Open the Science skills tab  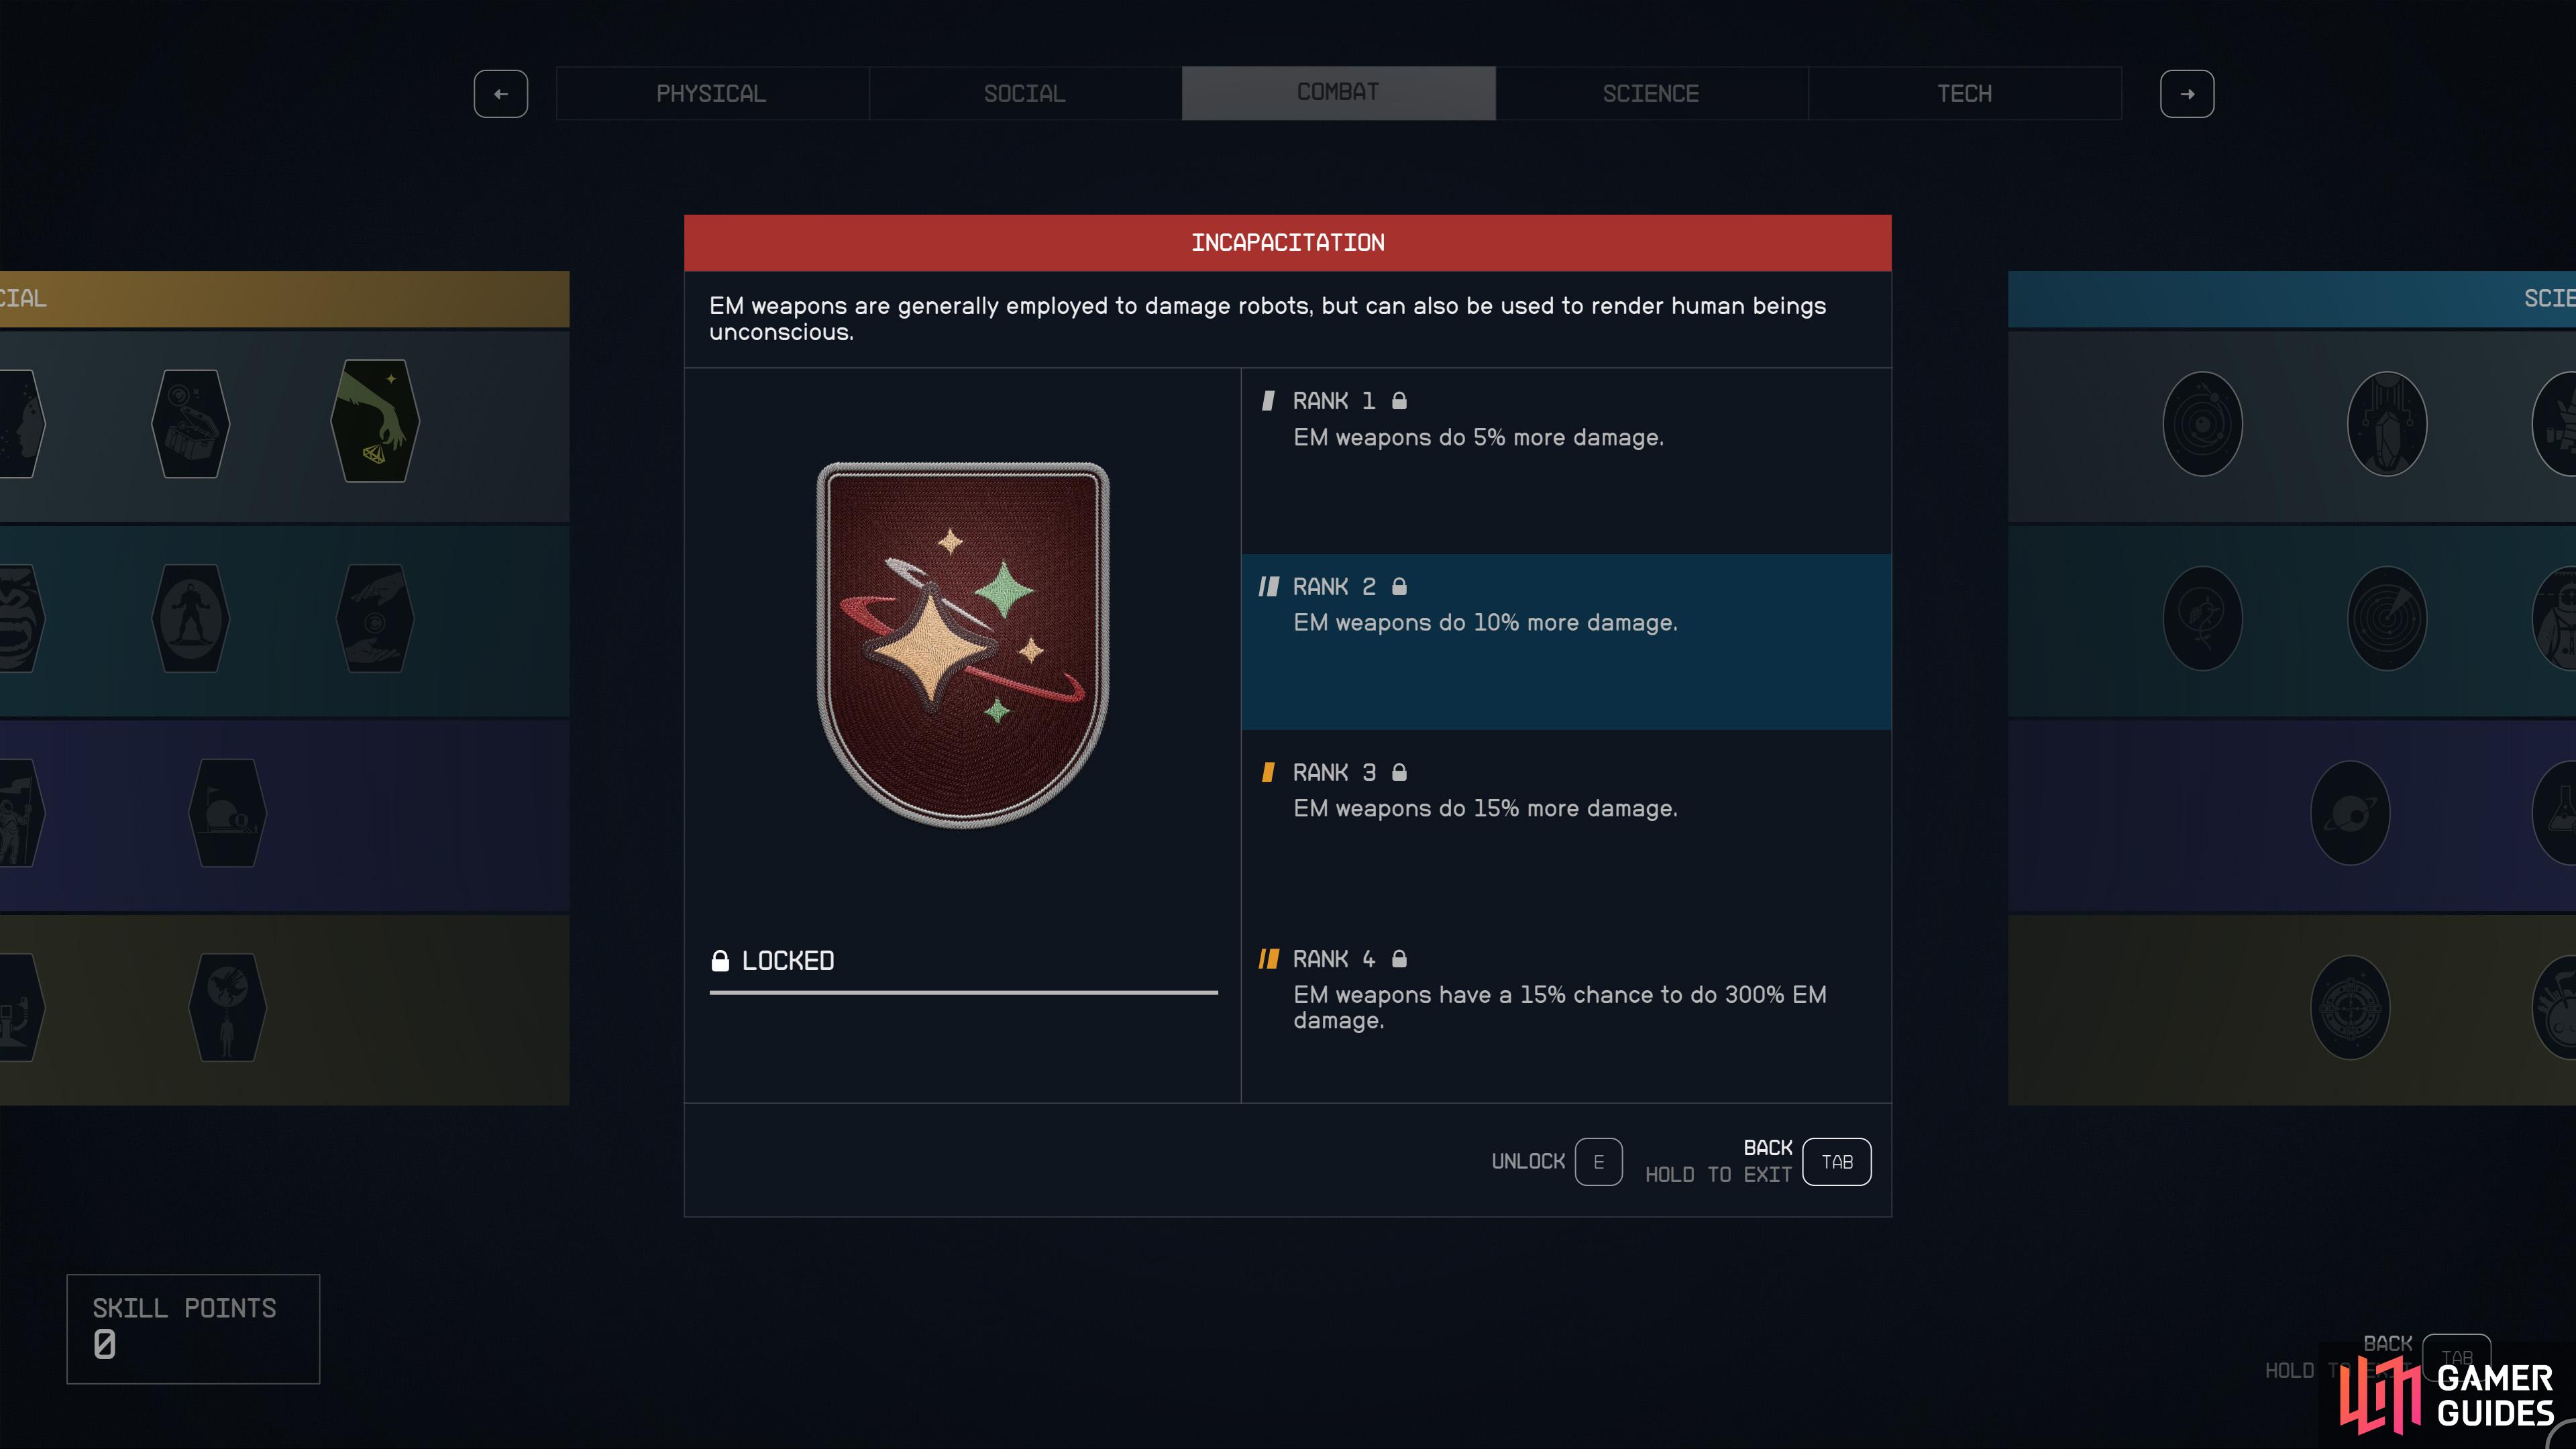pos(1651,94)
